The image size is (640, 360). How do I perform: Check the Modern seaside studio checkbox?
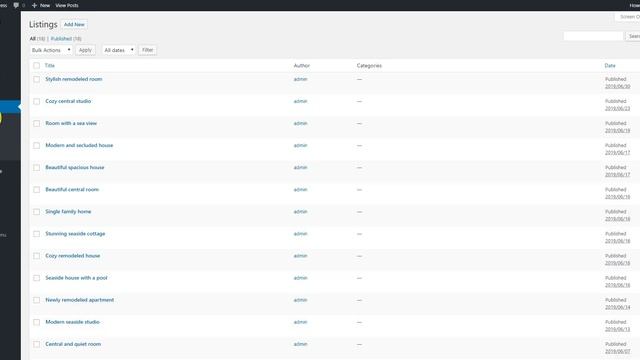(x=37, y=322)
